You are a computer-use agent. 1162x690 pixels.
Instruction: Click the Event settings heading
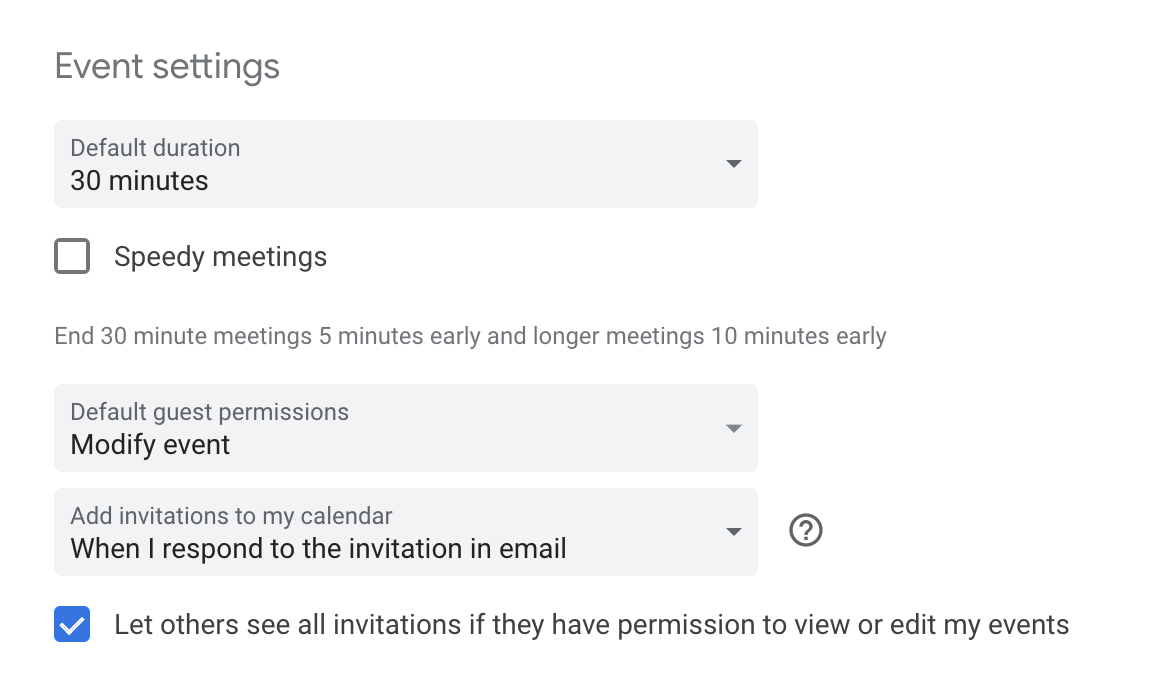point(167,67)
